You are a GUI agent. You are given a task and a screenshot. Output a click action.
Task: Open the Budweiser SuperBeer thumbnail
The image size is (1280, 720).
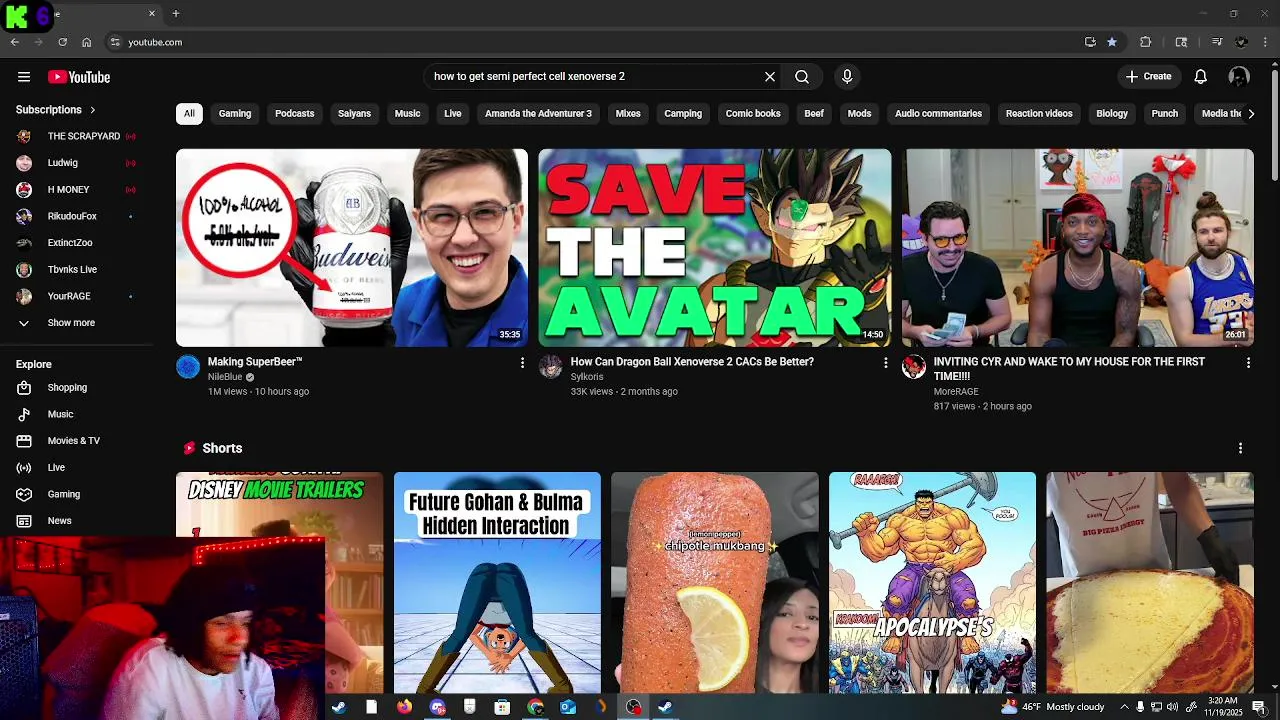point(352,248)
